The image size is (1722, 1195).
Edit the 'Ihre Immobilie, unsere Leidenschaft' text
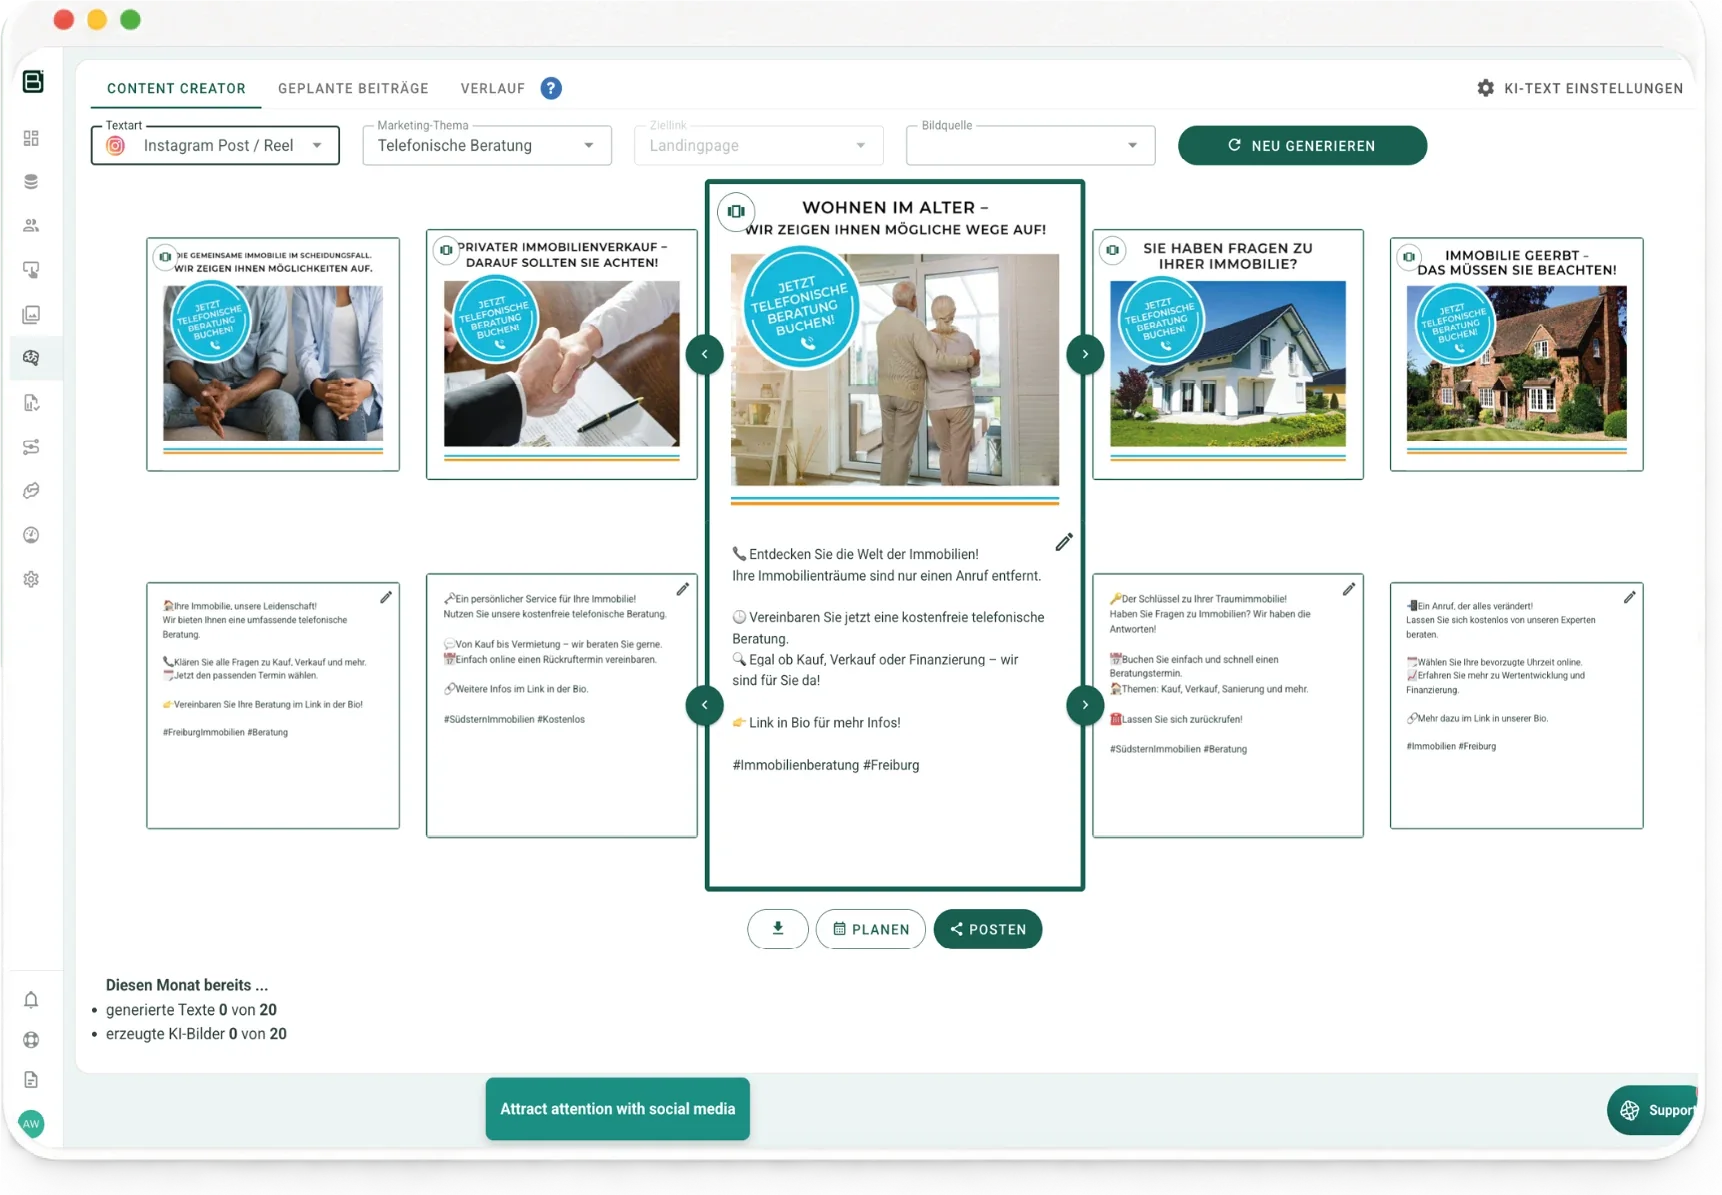tap(386, 597)
